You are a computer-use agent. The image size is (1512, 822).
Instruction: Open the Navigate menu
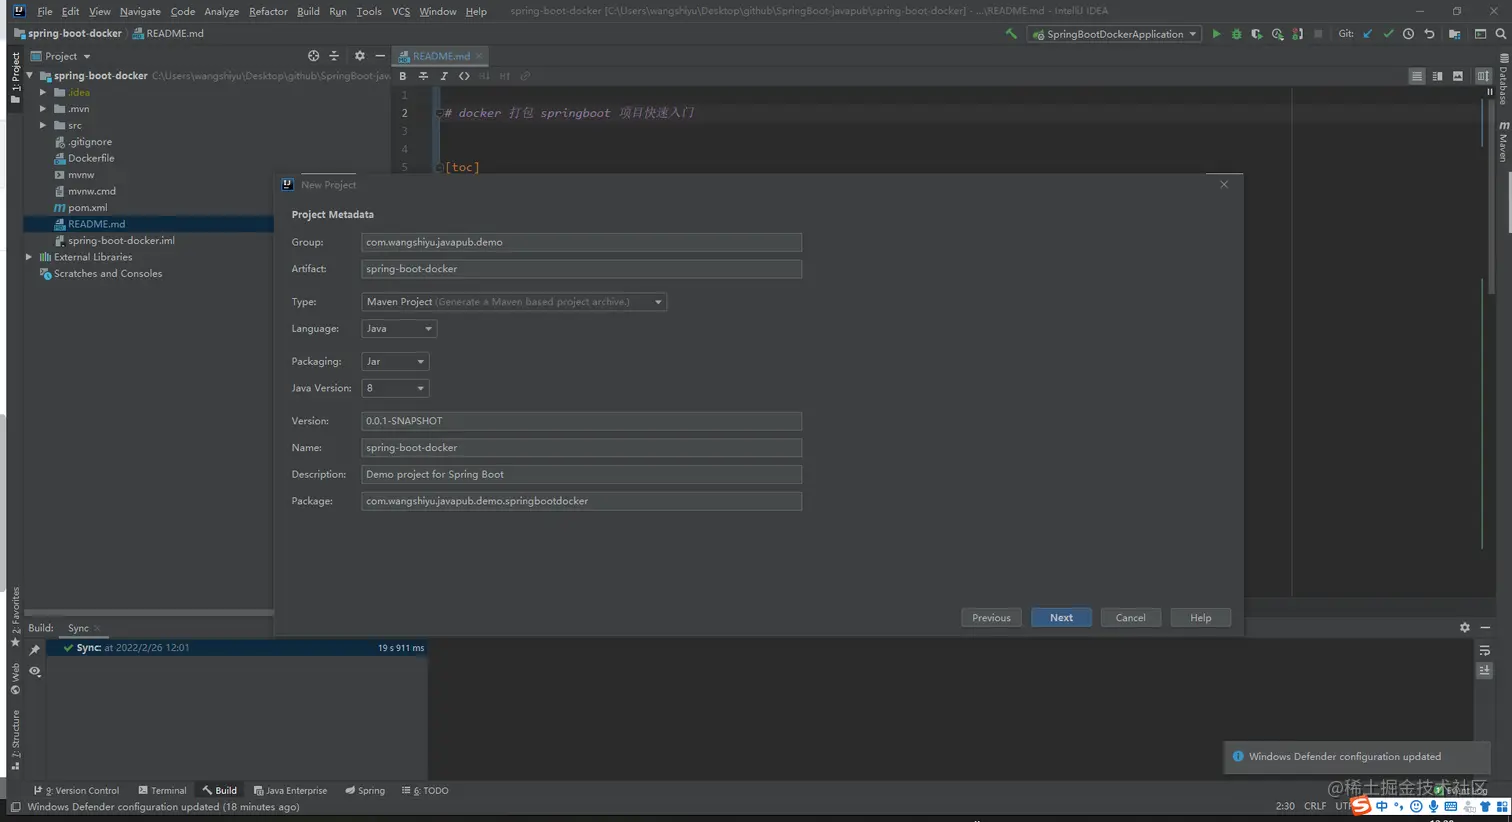click(140, 11)
